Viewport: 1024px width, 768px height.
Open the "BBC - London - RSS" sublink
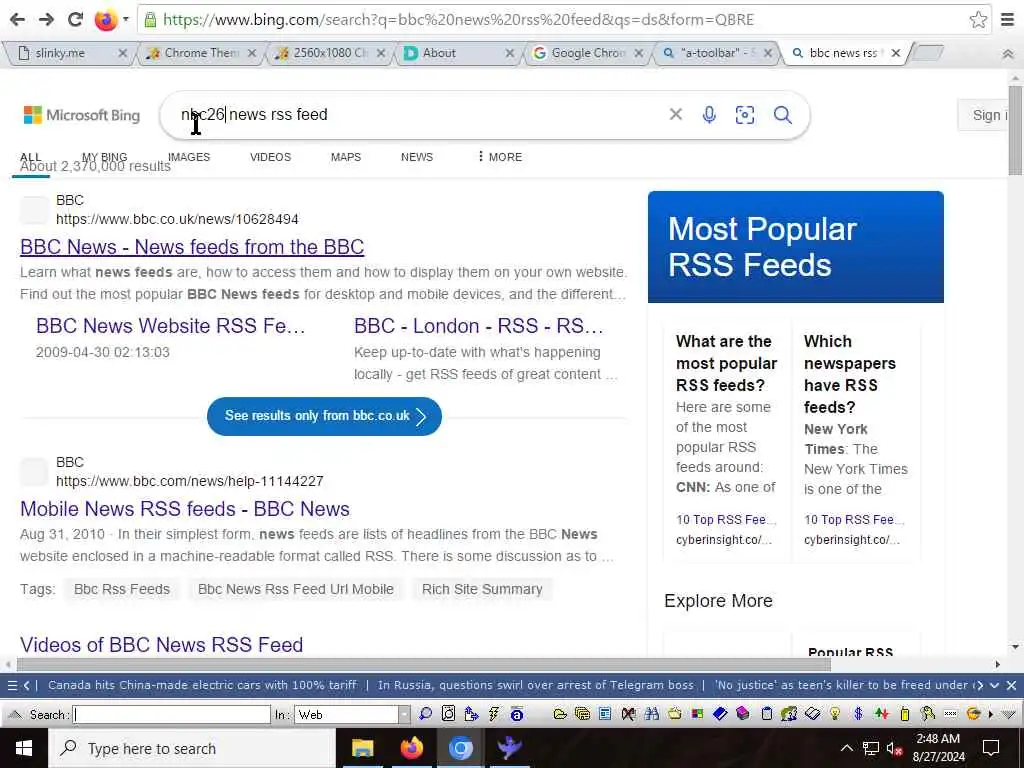478,325
